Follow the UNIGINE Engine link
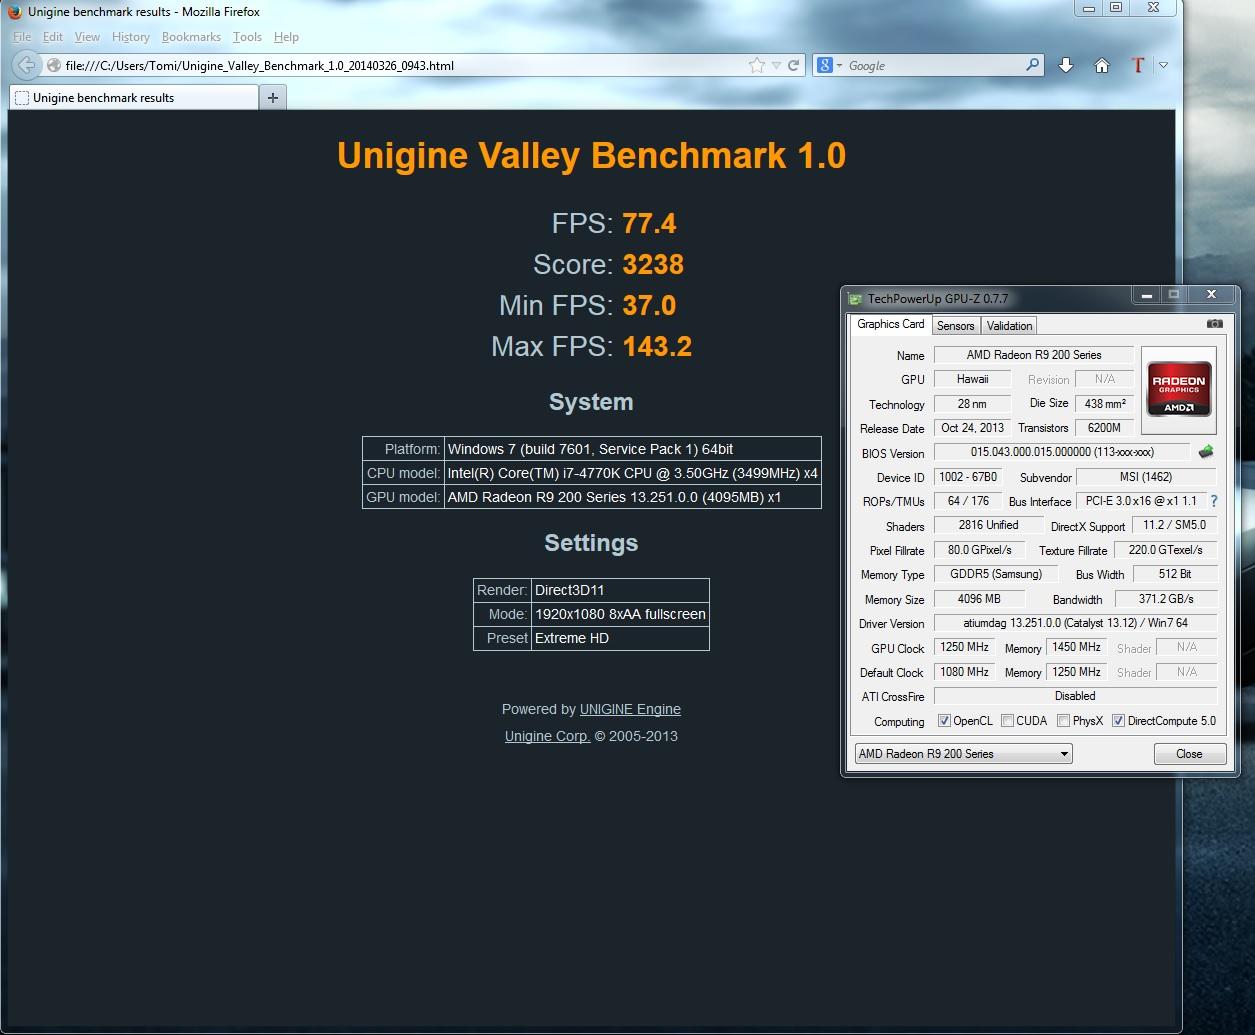This screenshot has height=1035, width=1255. (630, 709)
